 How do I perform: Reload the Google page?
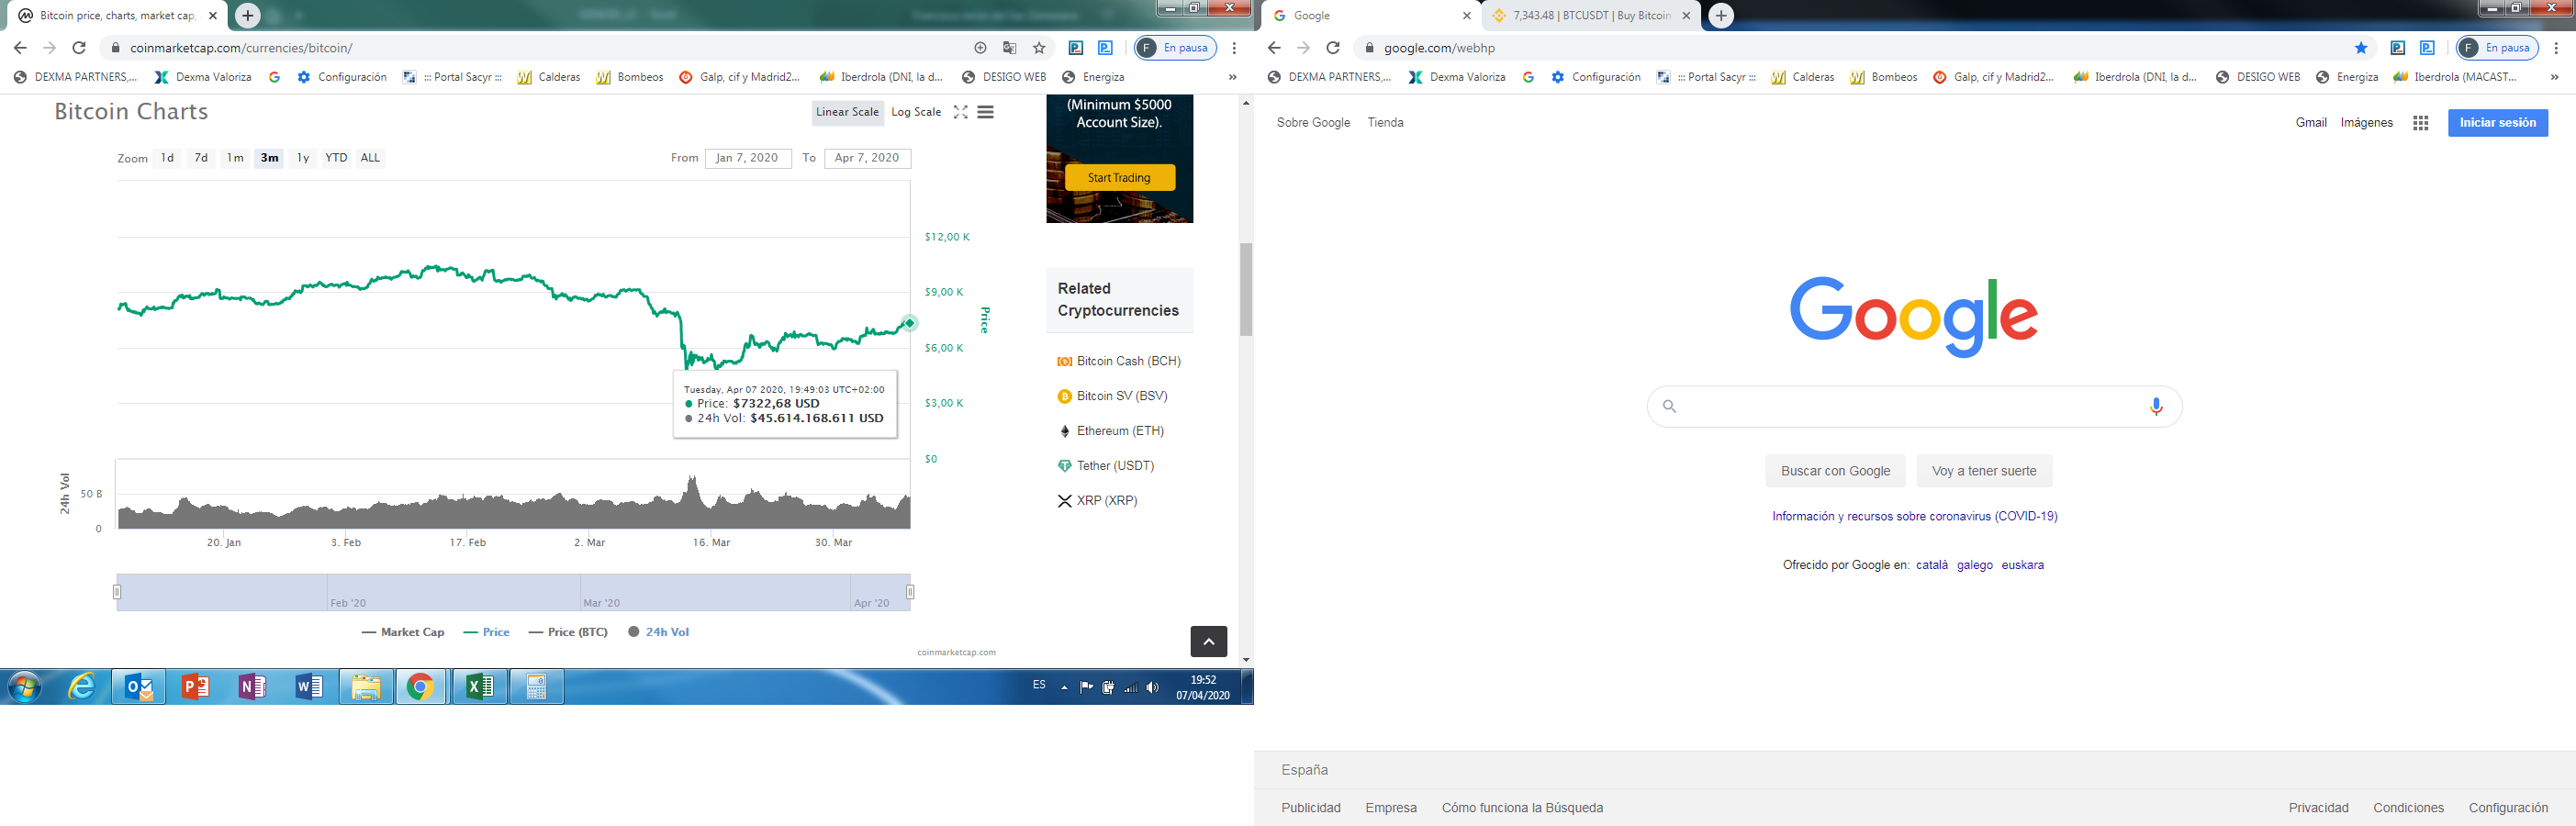[1332, 48]
